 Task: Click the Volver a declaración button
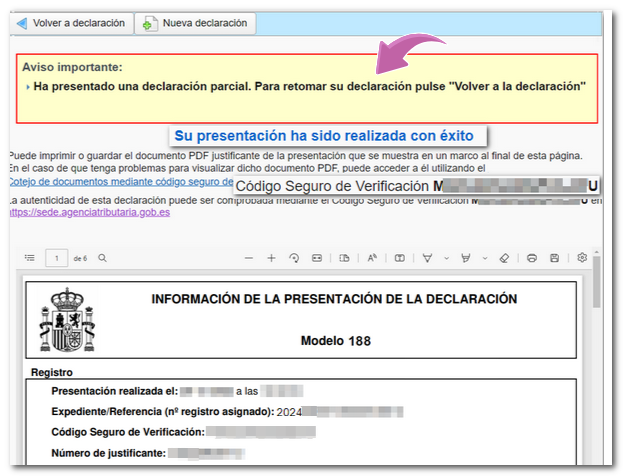71,23
